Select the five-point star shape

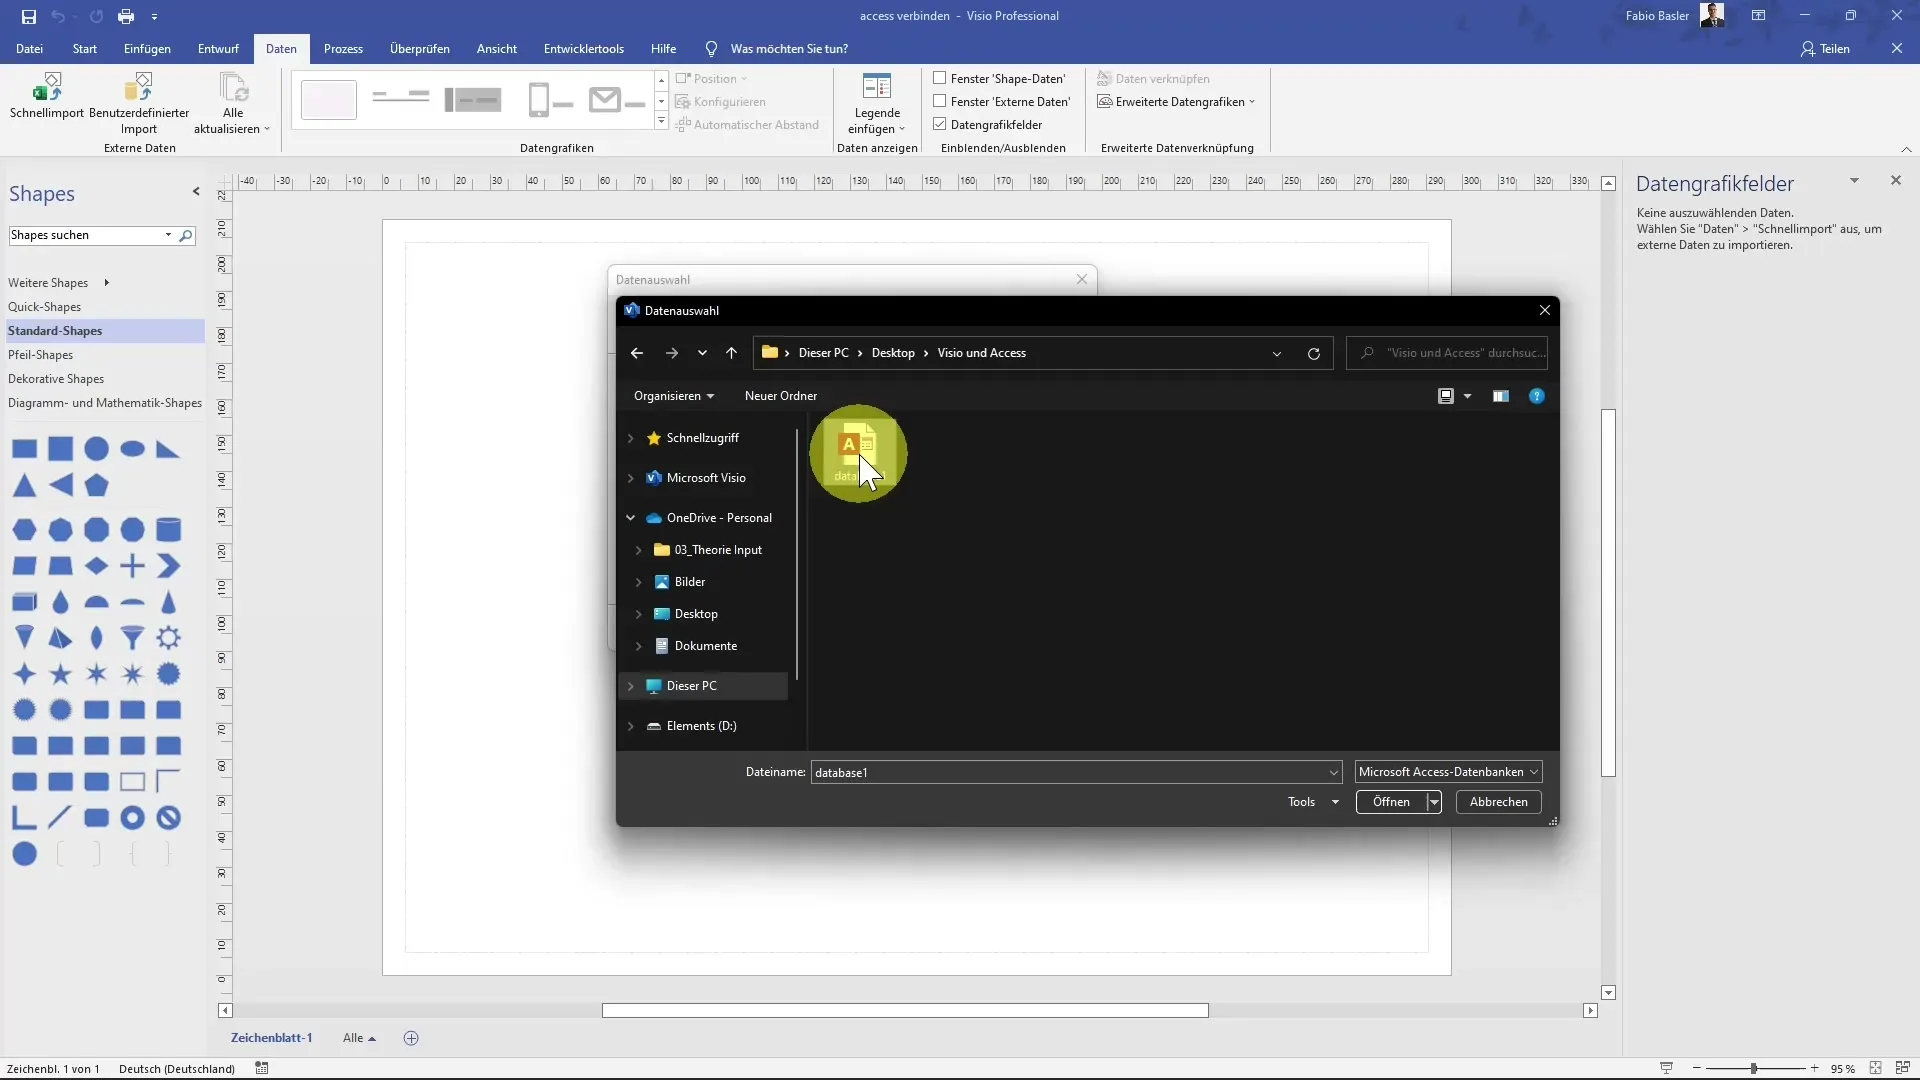(x=60, y=674)
